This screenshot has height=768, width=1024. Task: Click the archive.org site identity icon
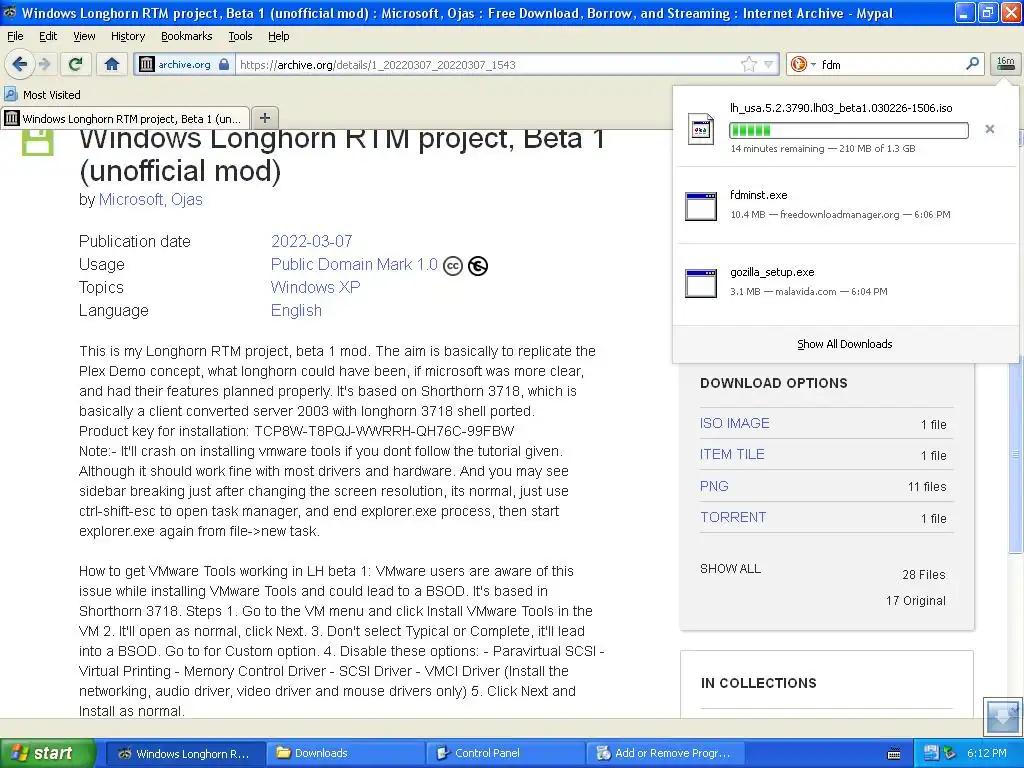147,64
